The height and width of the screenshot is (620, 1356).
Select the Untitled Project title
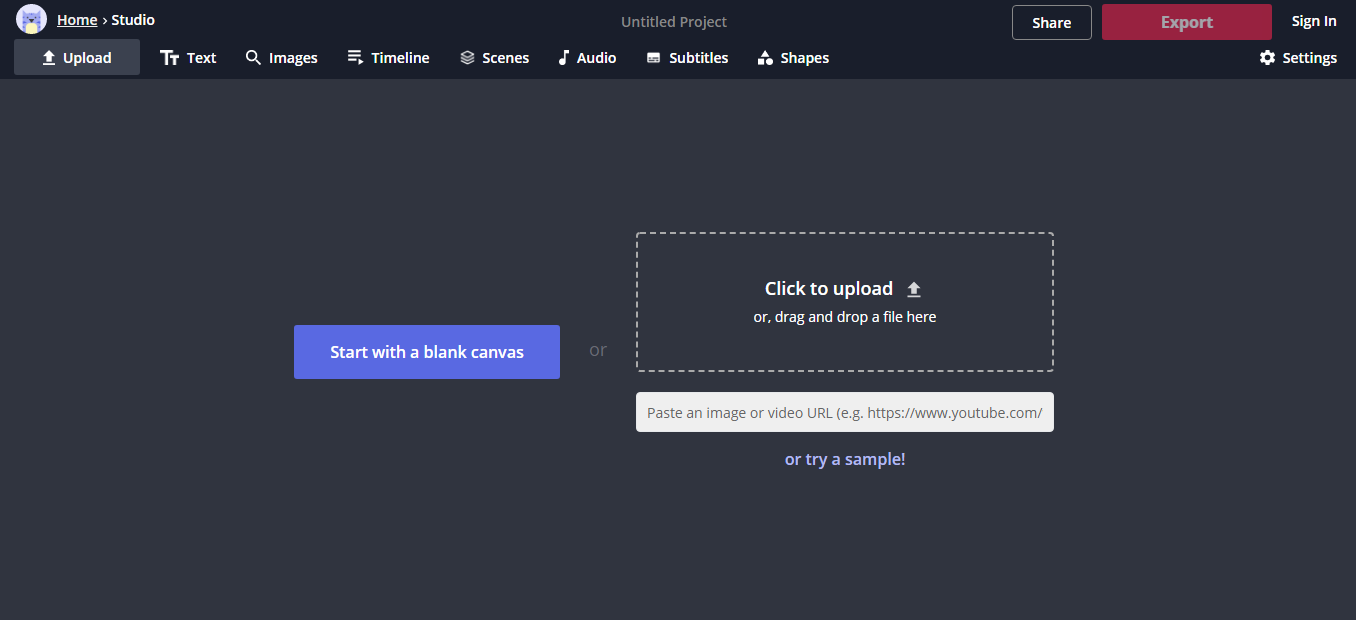pyautogui.click(x=674, y=22)
